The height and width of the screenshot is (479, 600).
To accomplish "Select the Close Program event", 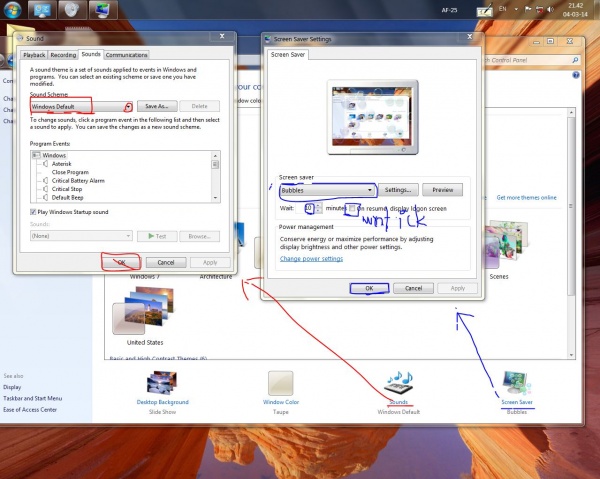I will click(70, 172).
